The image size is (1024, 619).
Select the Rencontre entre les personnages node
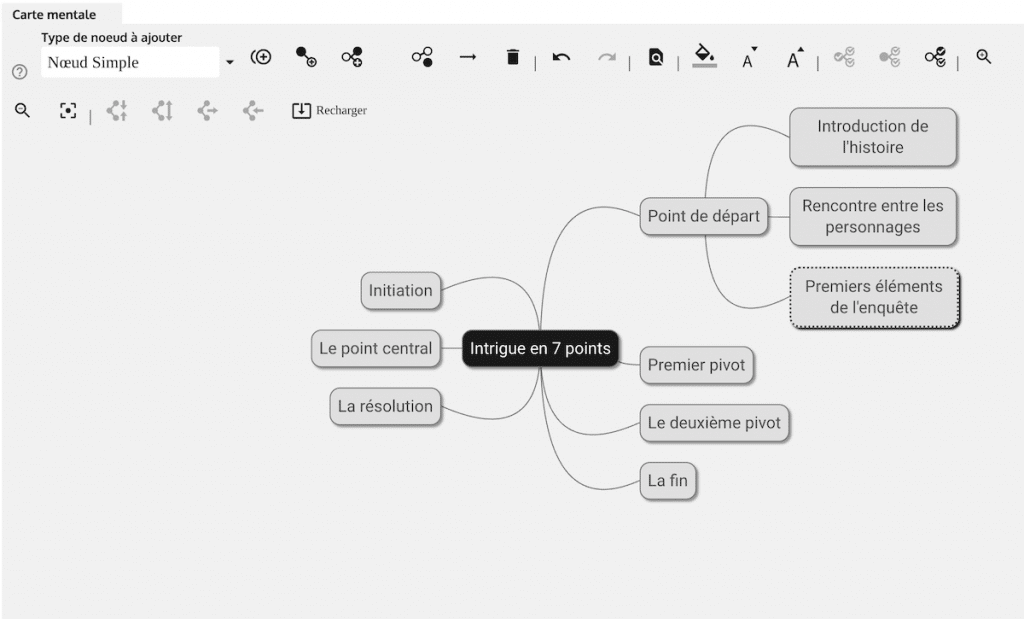pyautogui.click(x=872, y=216)
